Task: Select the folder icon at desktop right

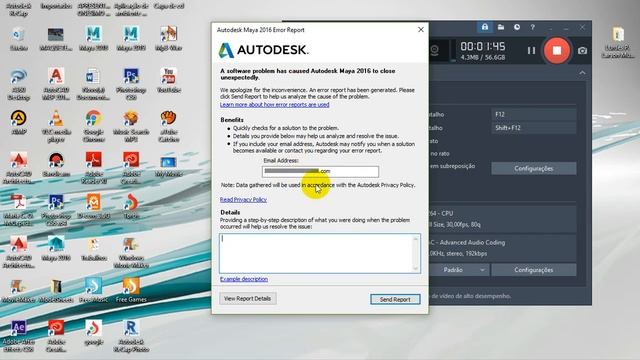Action: pos(618,43)
